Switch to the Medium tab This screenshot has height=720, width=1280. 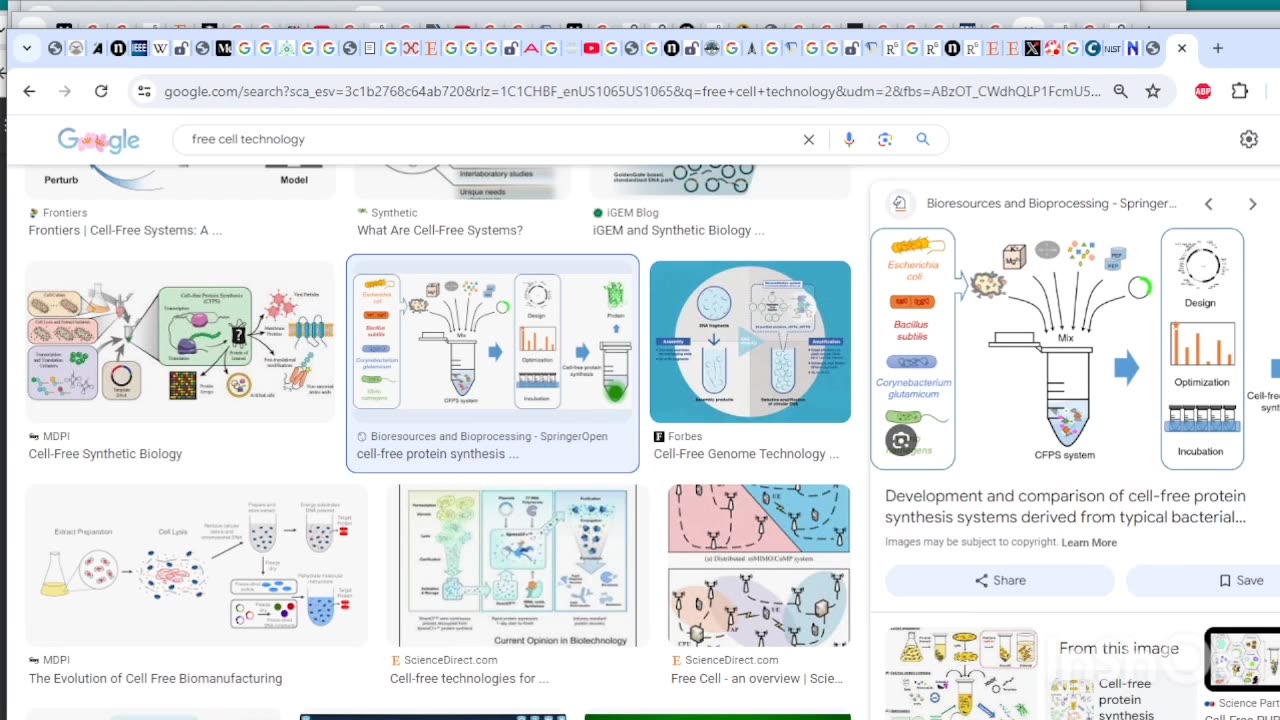223,48
